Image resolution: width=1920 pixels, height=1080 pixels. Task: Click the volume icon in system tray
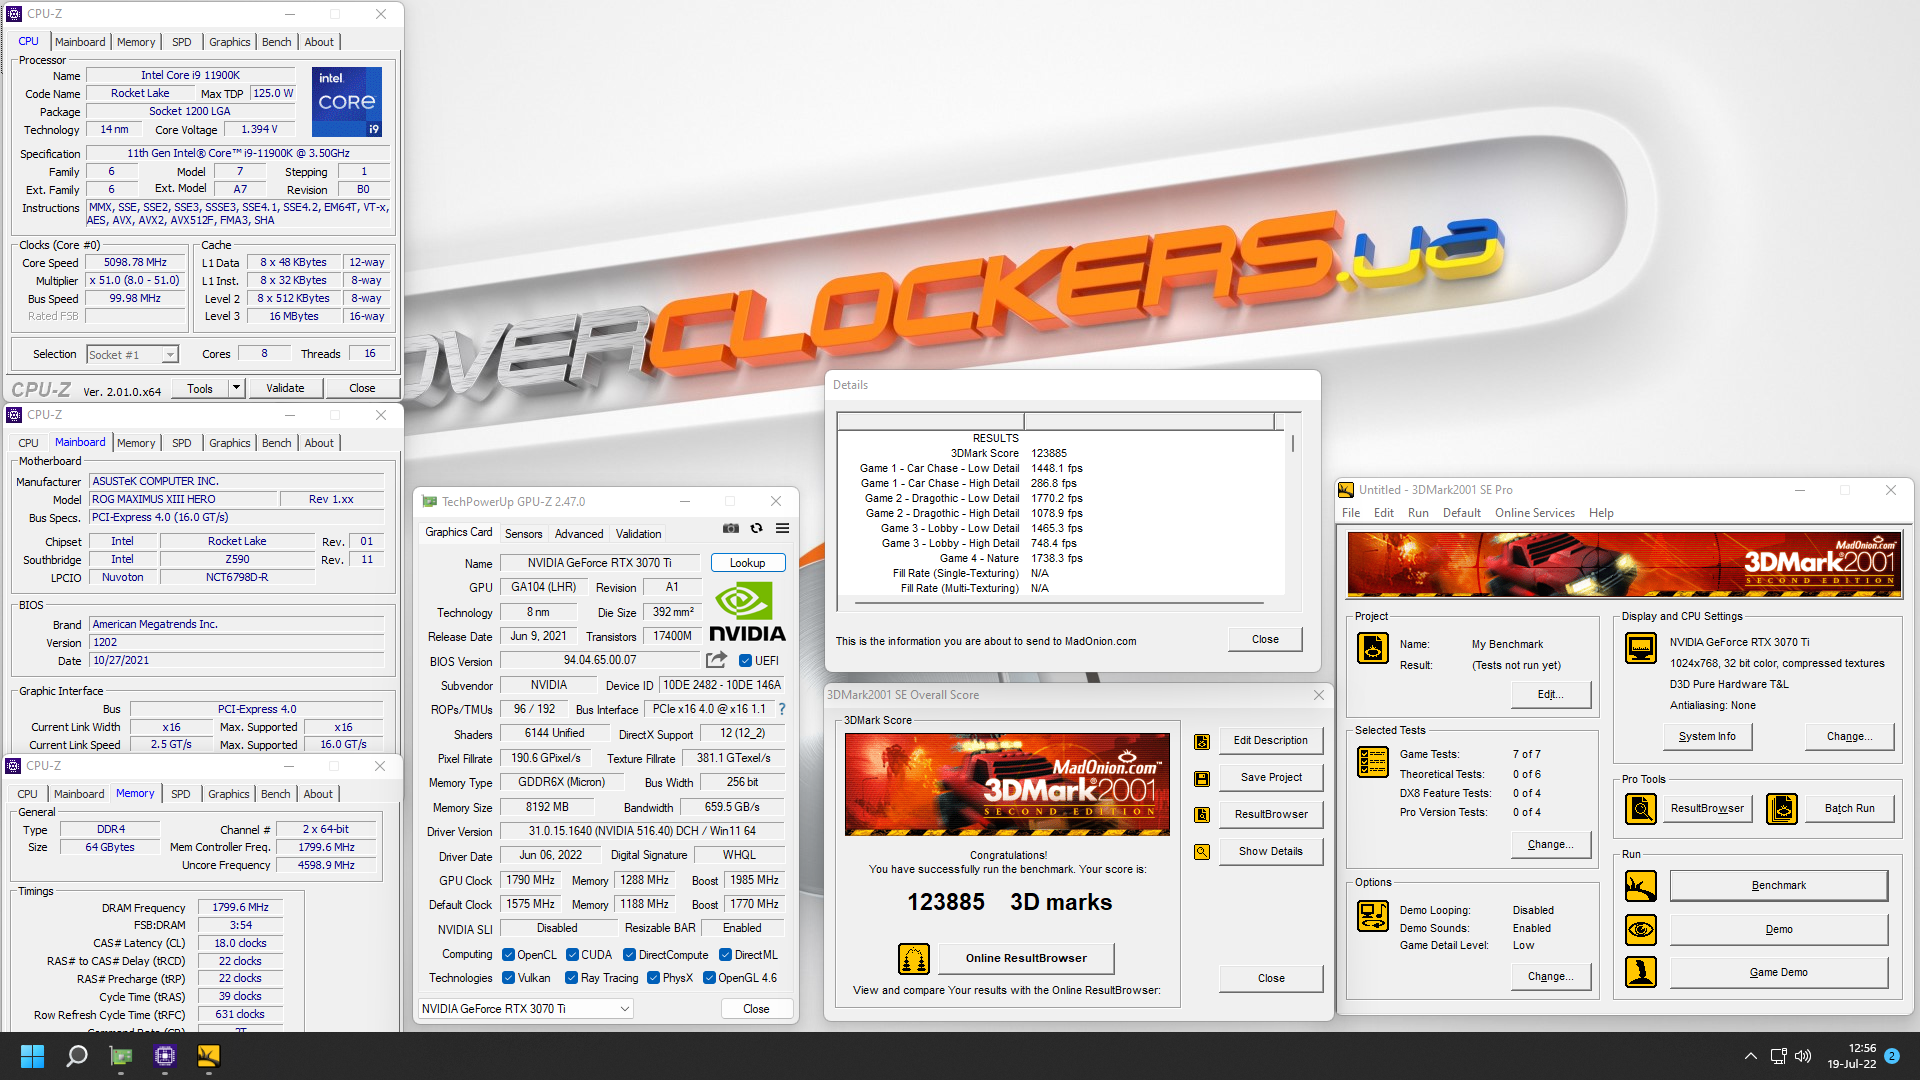[1803, 1056]
